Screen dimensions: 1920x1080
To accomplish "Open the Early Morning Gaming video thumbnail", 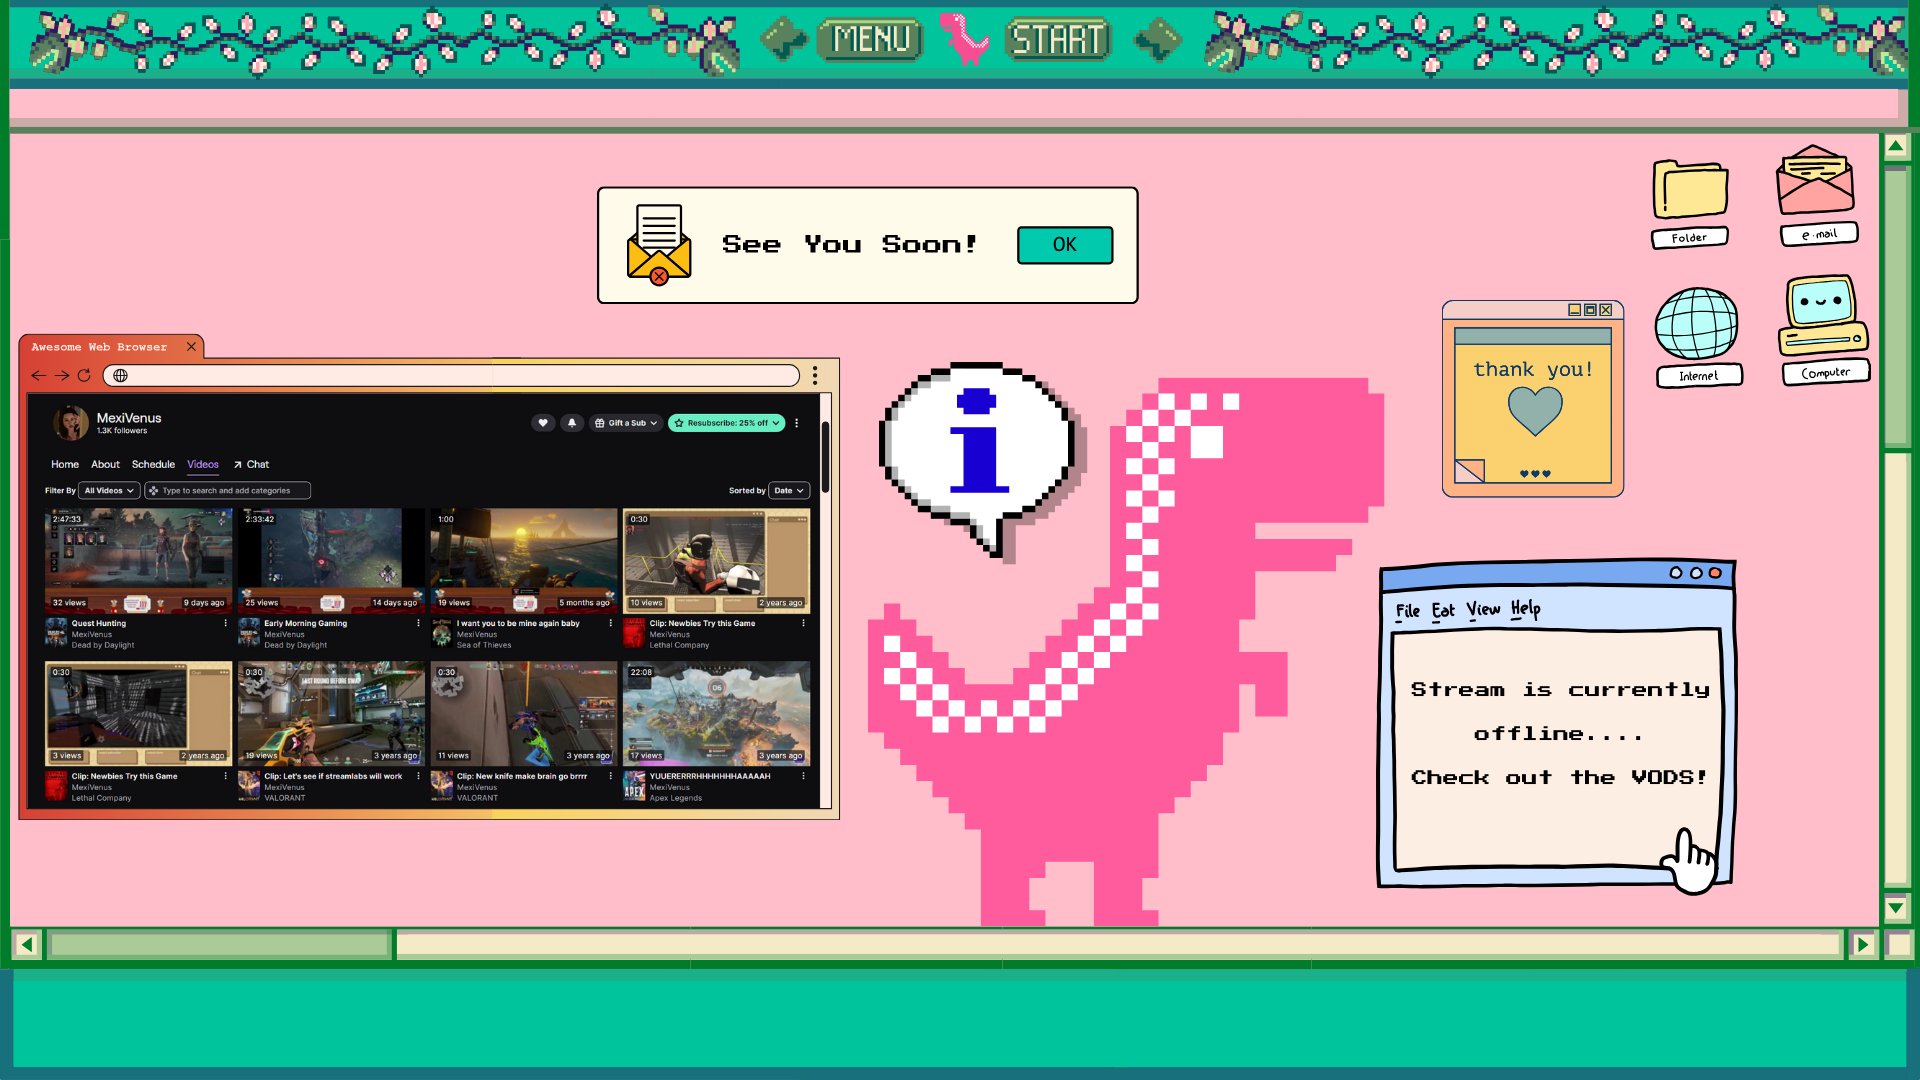I will 331,560.
